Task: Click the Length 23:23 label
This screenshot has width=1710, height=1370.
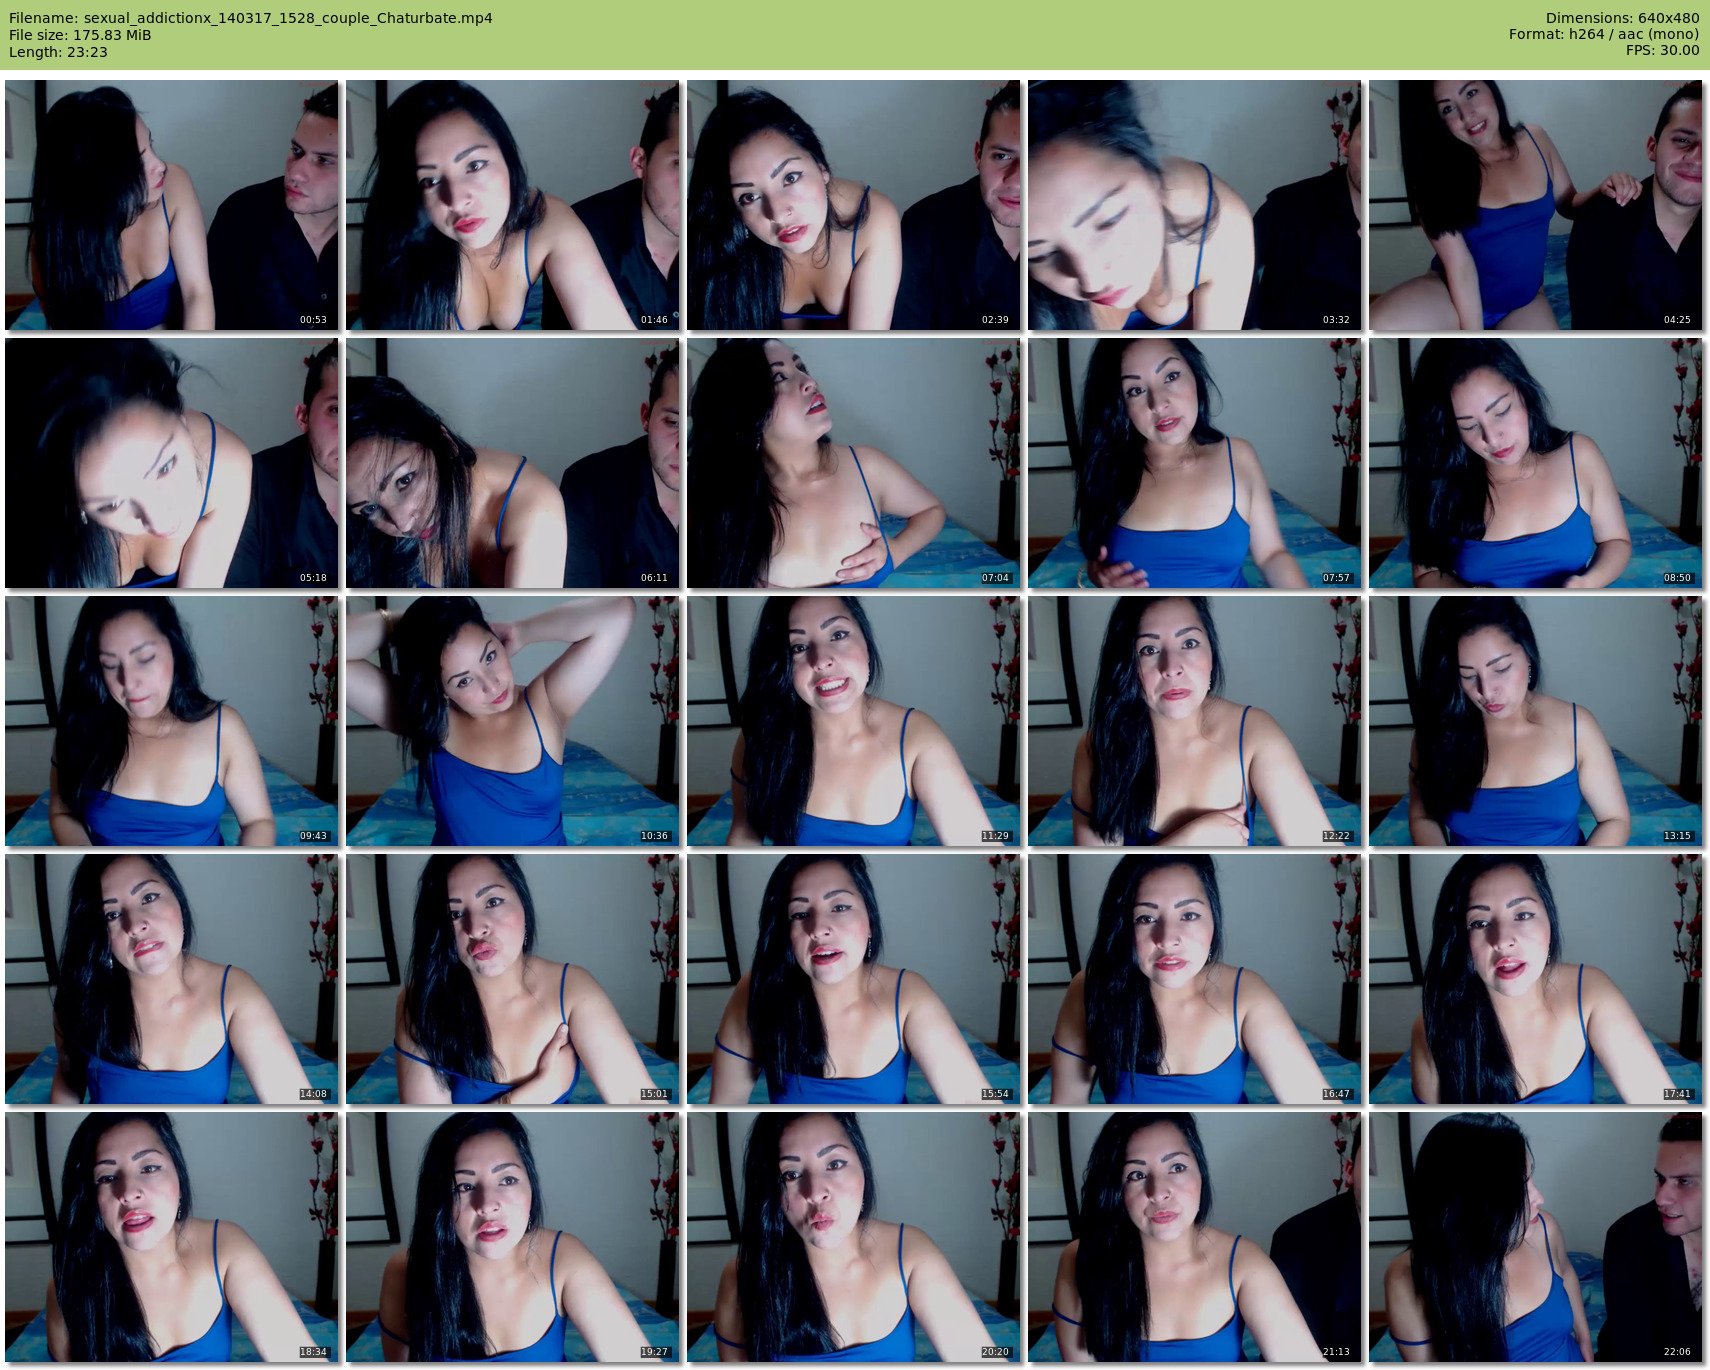Action: (x=58, y=52)
